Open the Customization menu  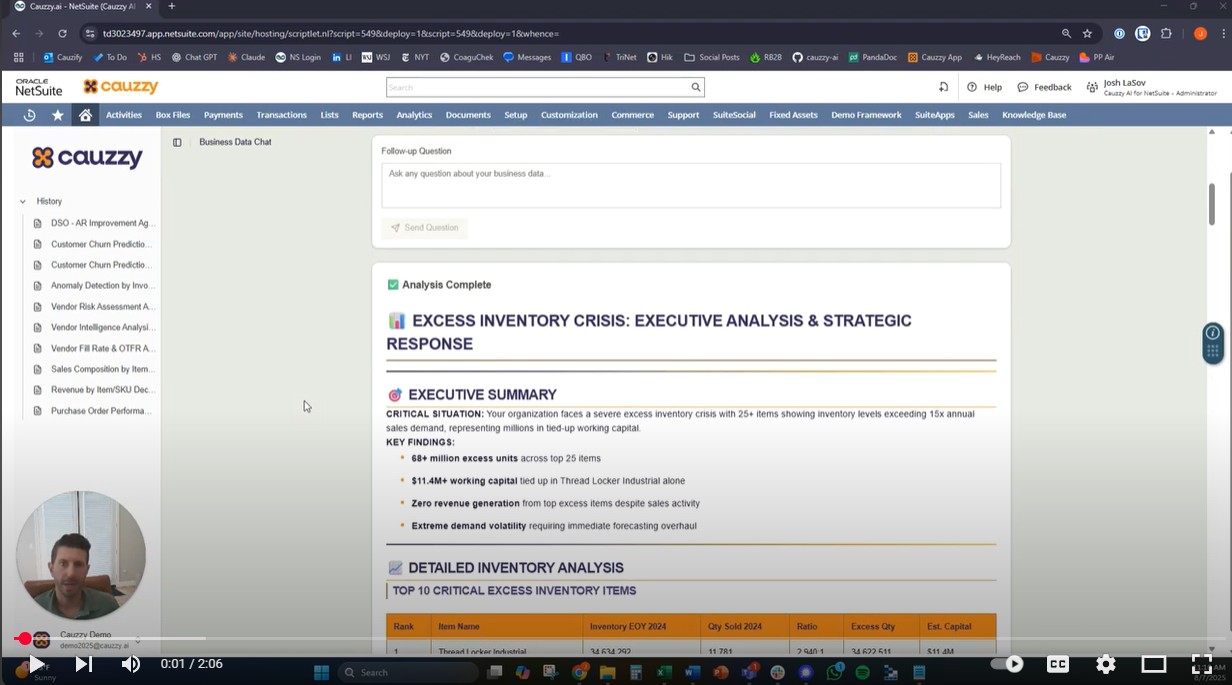569,115
